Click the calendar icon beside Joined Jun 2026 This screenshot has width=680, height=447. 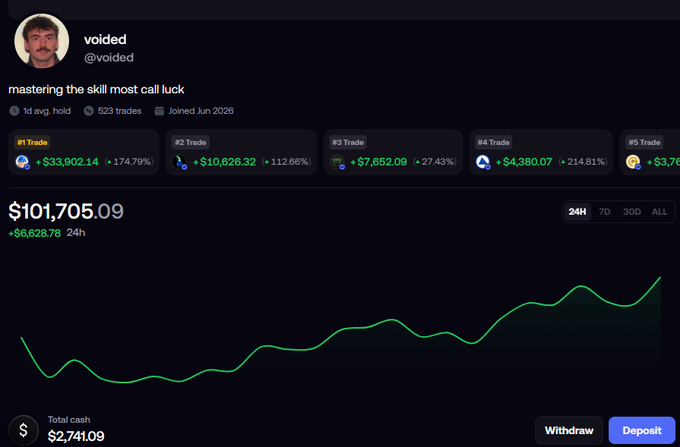159,111
